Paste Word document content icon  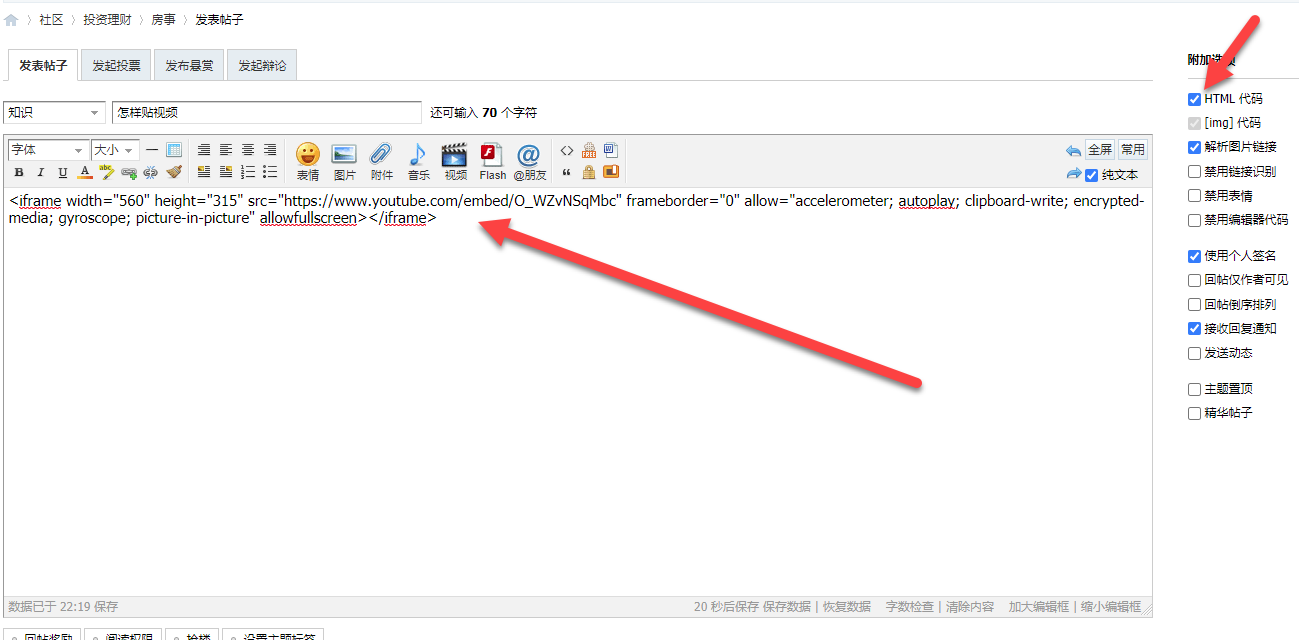click(611, 151)
